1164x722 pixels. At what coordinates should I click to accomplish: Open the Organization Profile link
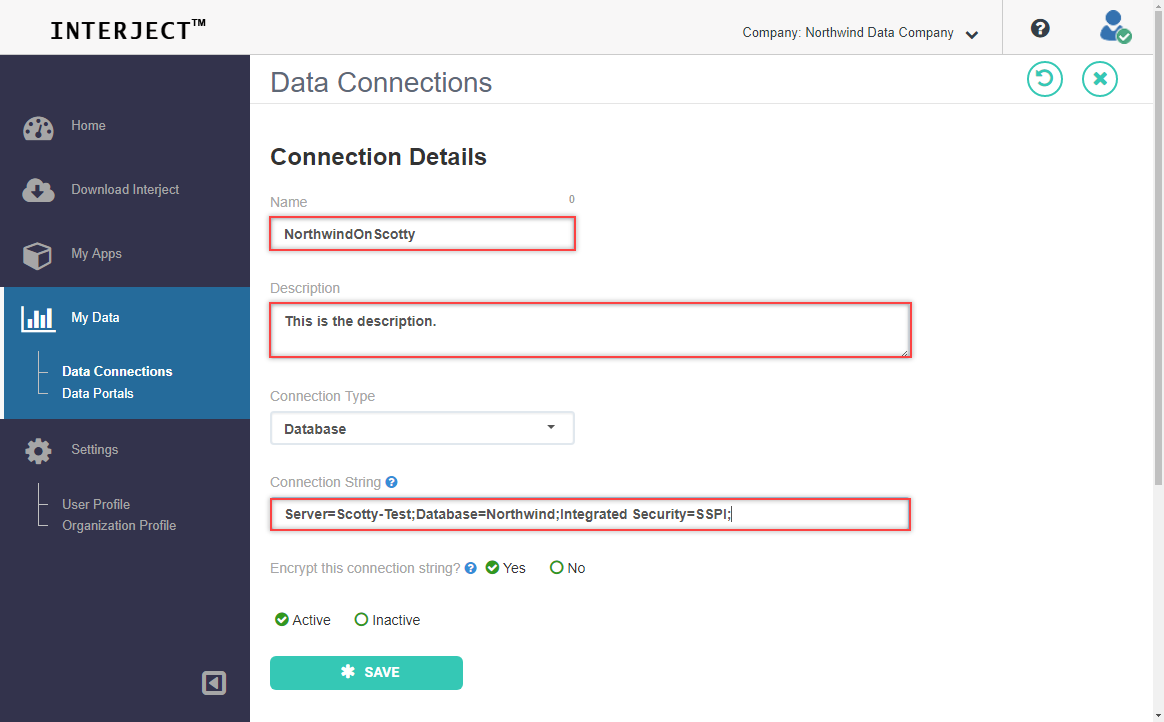tap(119, 525)
